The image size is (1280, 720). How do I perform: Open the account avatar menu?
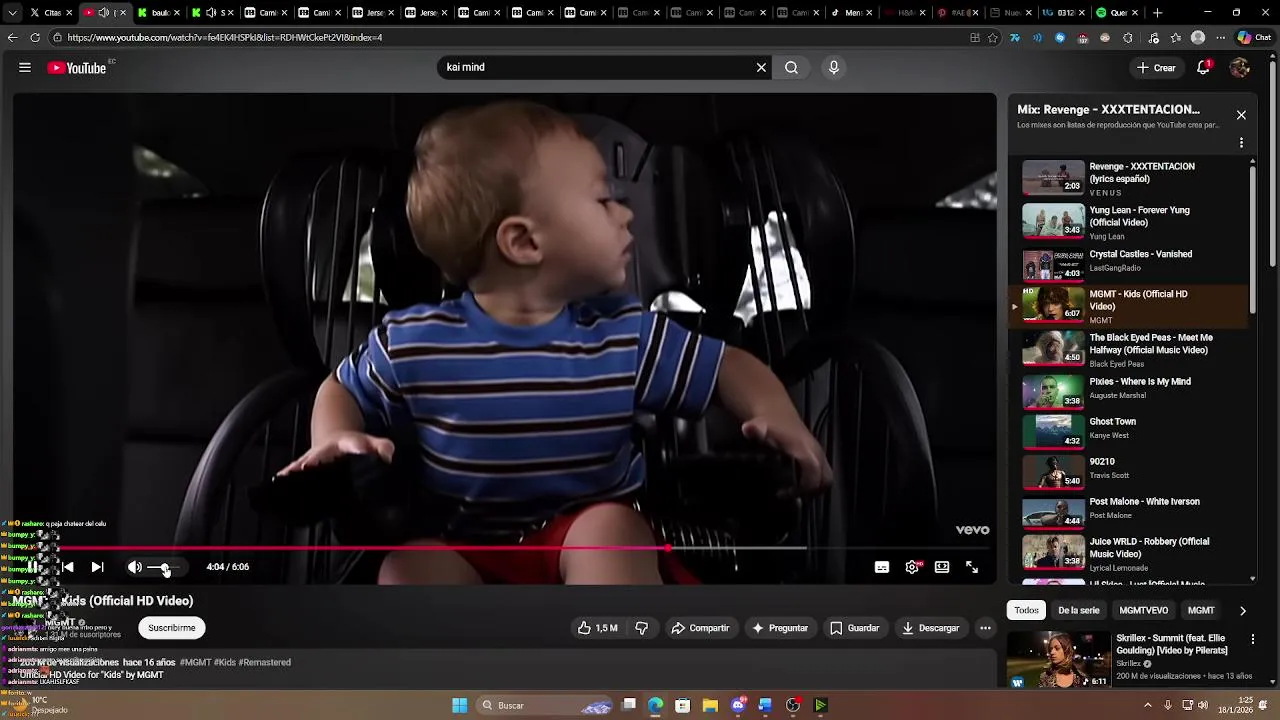click(x=1240, y=68)
